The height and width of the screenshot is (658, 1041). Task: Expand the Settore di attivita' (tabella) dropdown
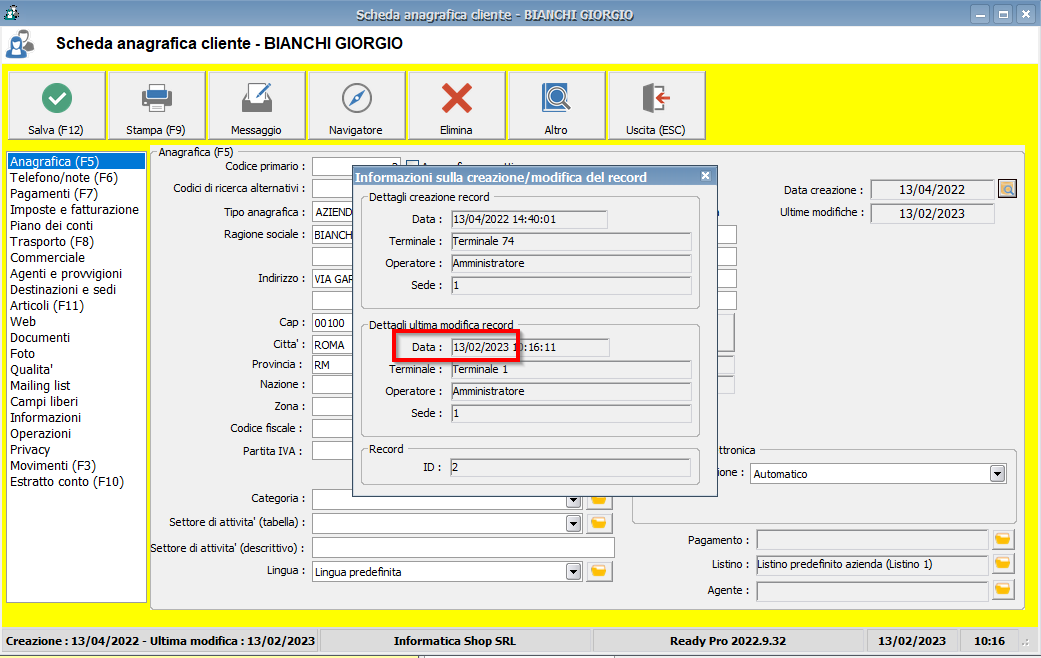pyautogui.click(x=574, y=523)
